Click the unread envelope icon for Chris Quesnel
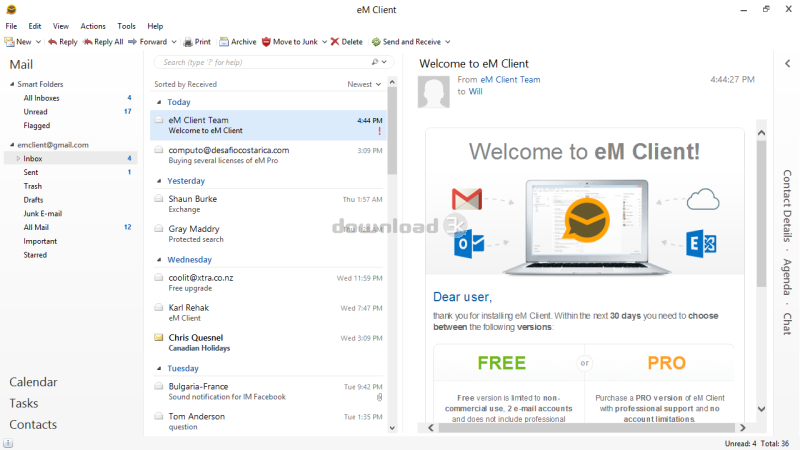800x450 pixels. click(159, 337)
